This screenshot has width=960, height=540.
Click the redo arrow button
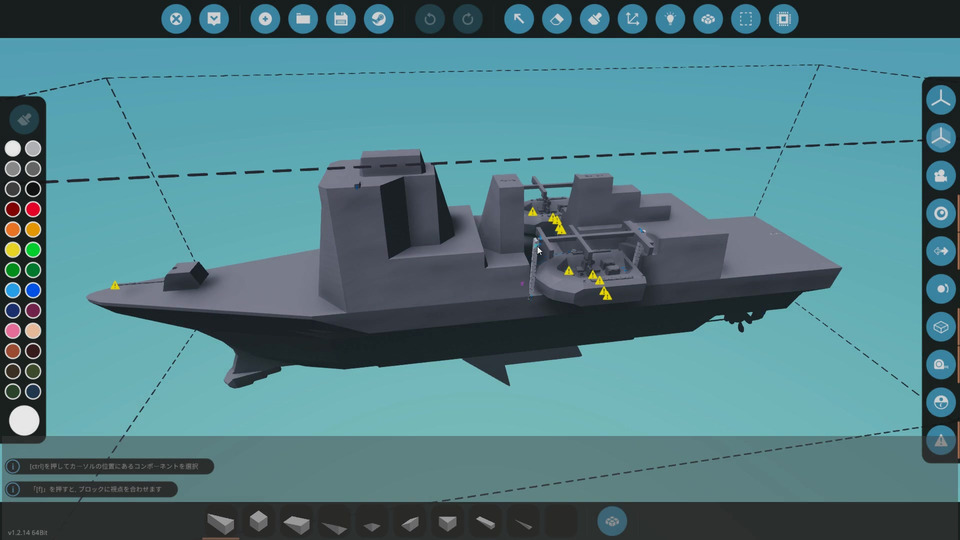468,19
